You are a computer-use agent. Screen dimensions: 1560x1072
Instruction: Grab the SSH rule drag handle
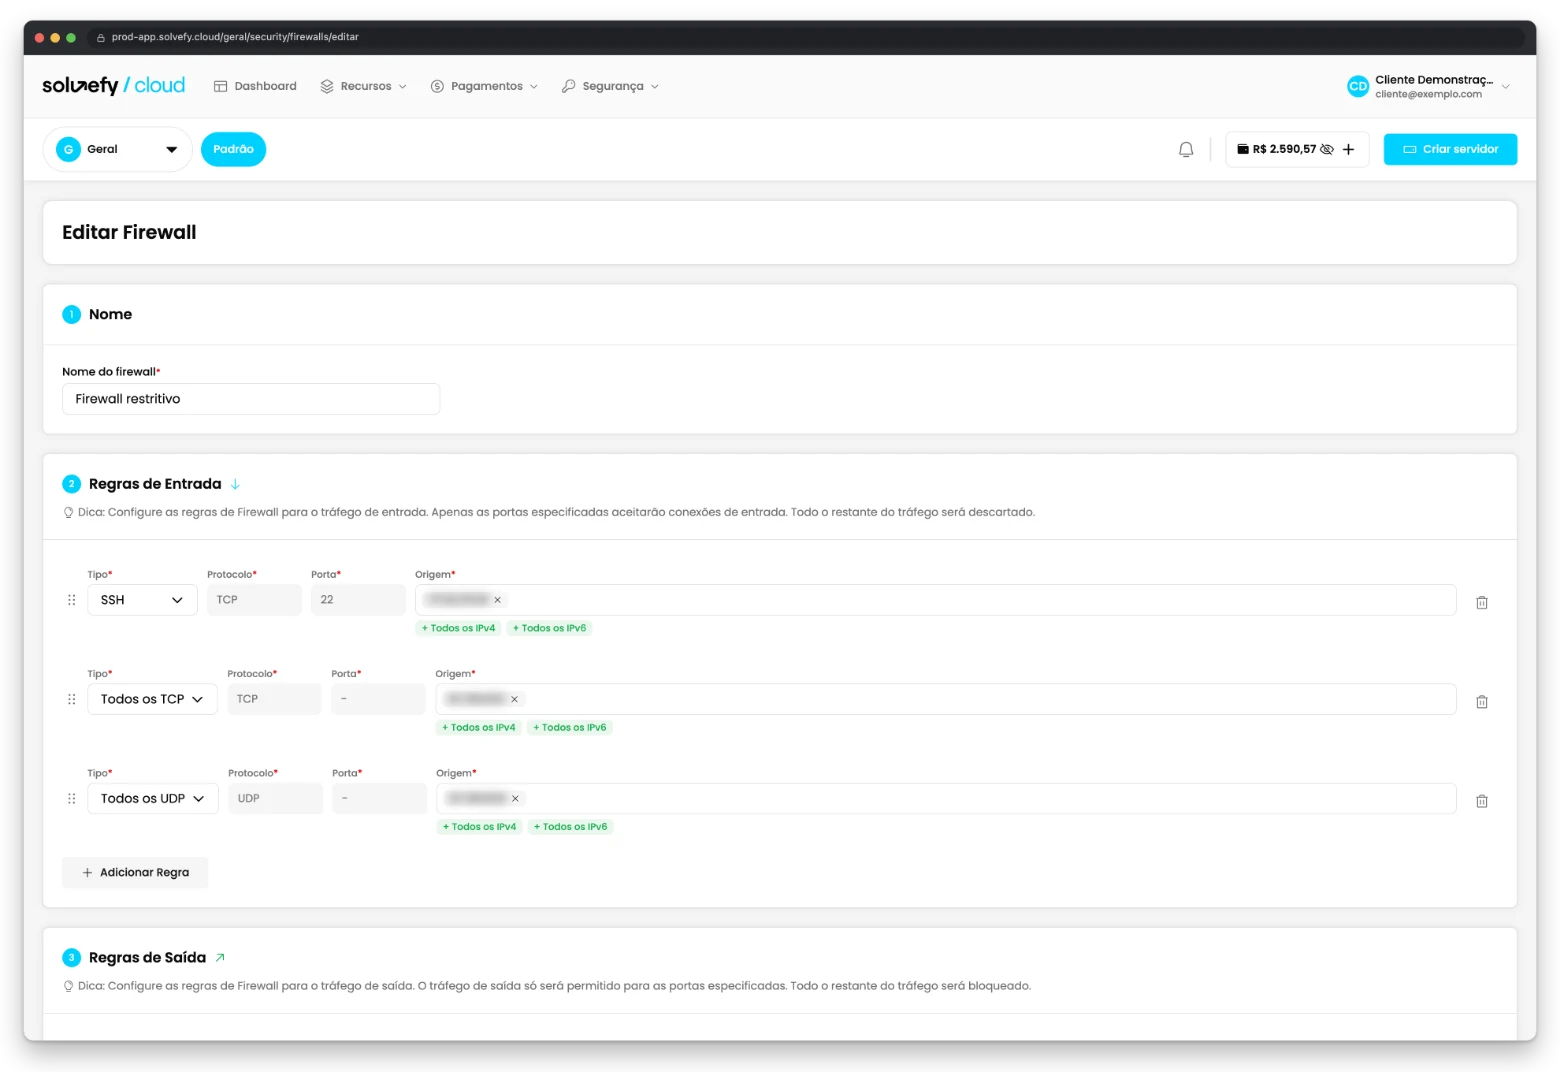tap(71, 600)
